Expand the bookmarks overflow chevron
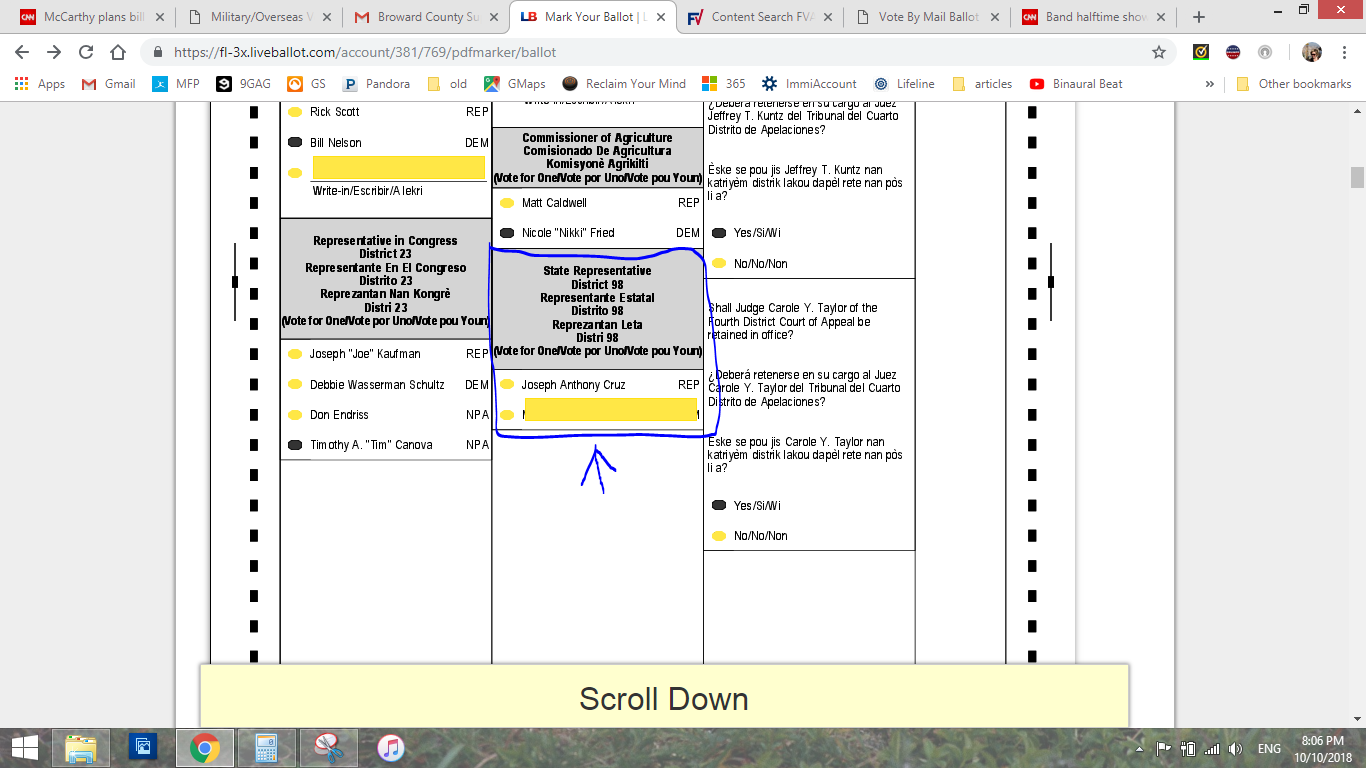This screenshot has height=768, width=1366. point(1210,84)
